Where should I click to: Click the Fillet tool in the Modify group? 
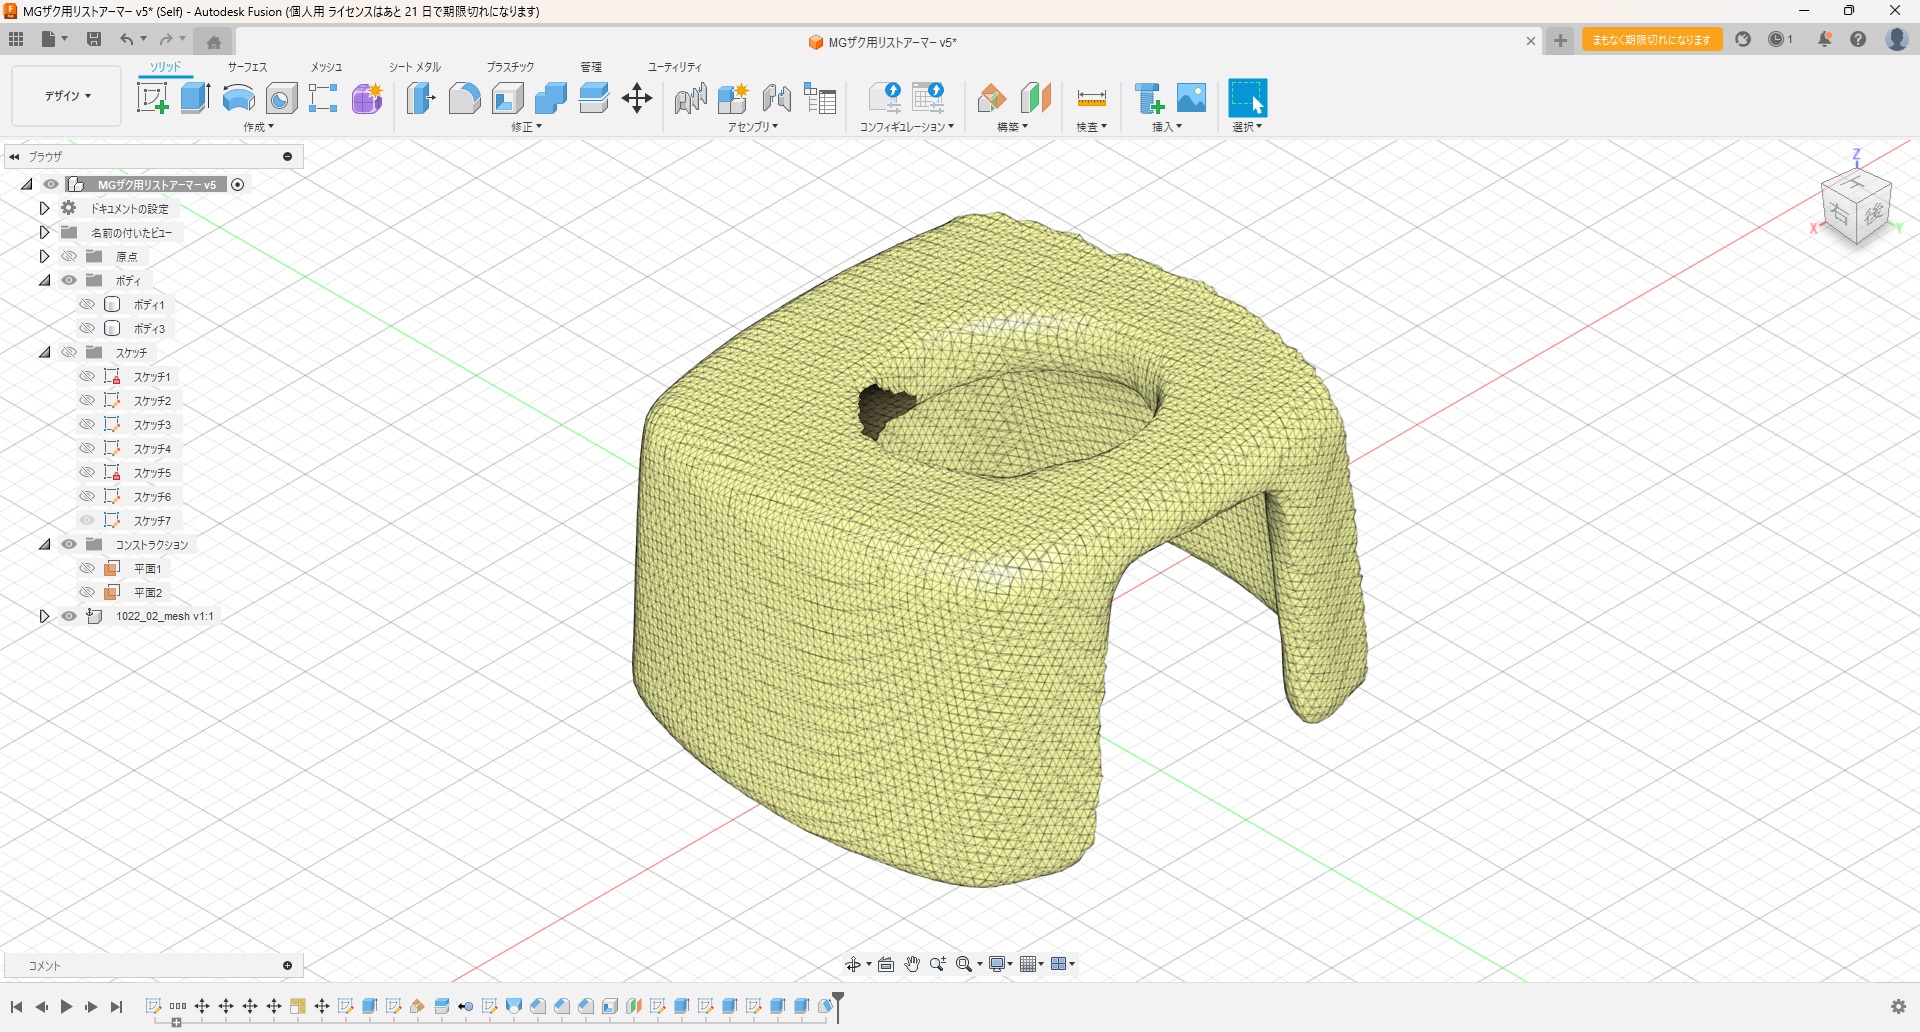click(464, 98)
